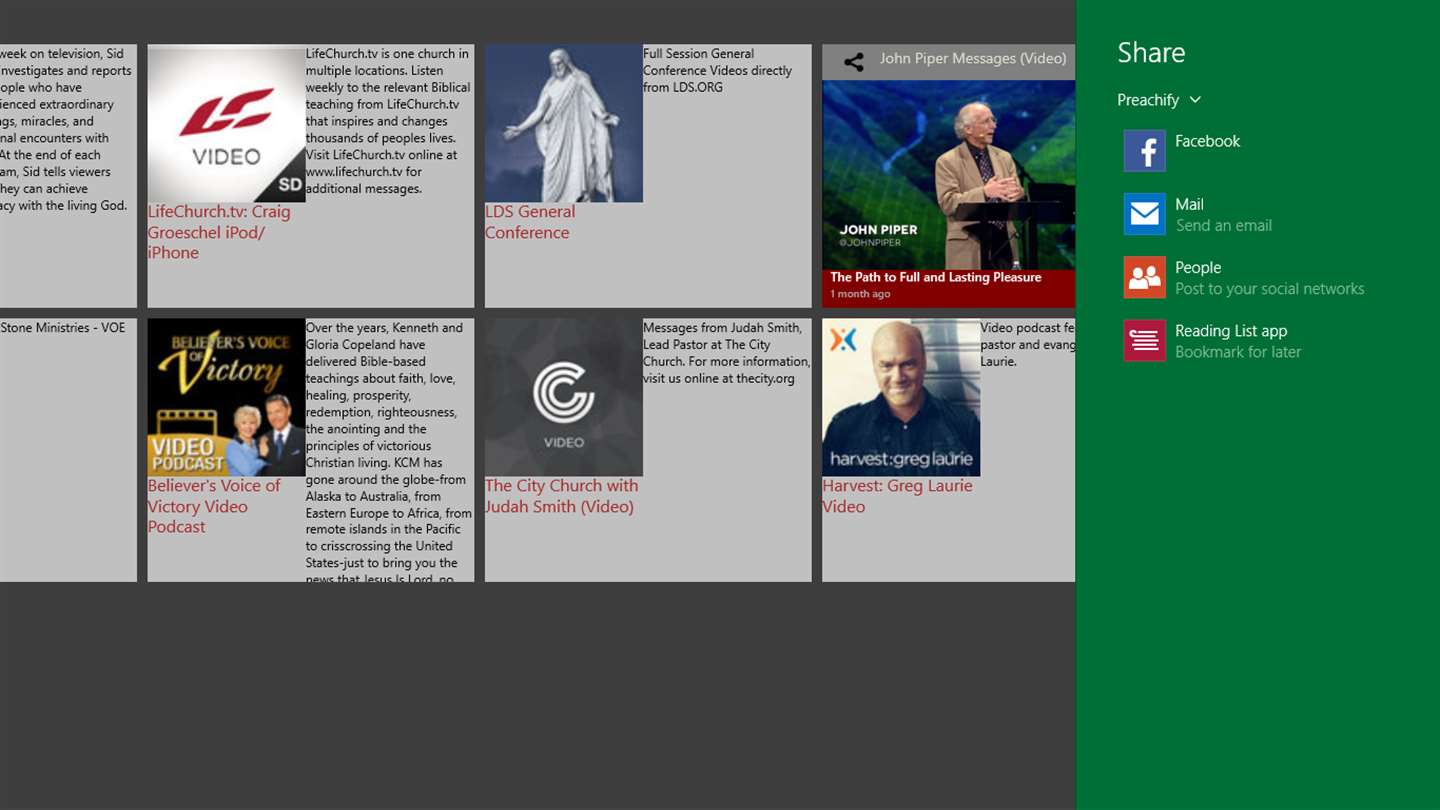Image resolution: width=1440 pixels, height=810 pixels.
Task: Open The City Church with Judah Smith link
Action: click(x=561, y=496)
